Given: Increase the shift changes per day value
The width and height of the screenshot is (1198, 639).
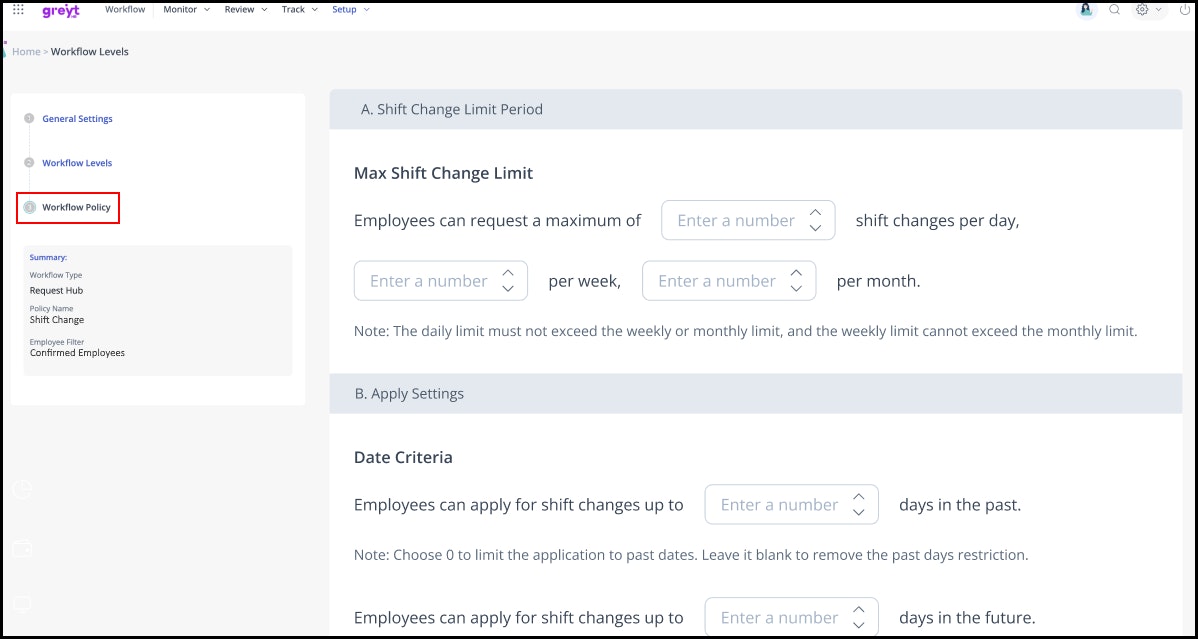Looking at the screenshot, I should click(815, 212).
